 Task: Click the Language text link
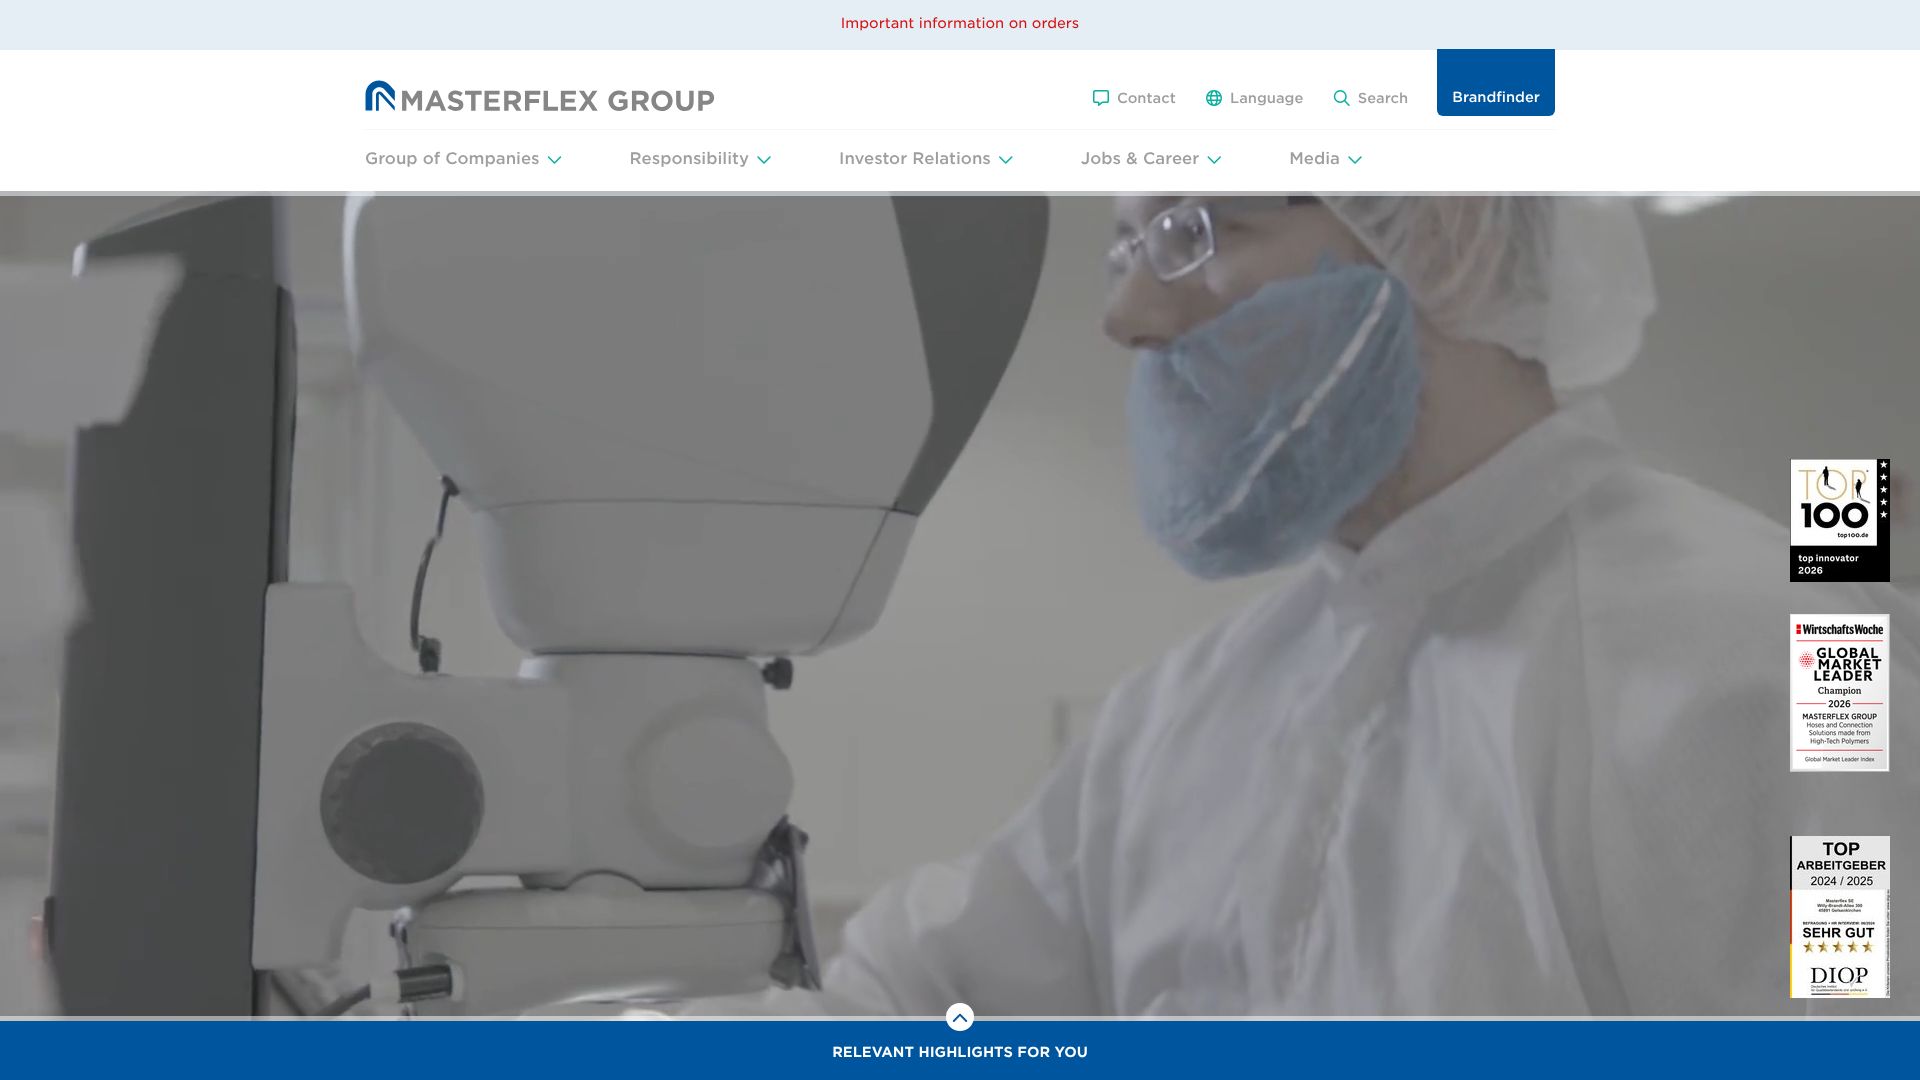coord(1266,98)
